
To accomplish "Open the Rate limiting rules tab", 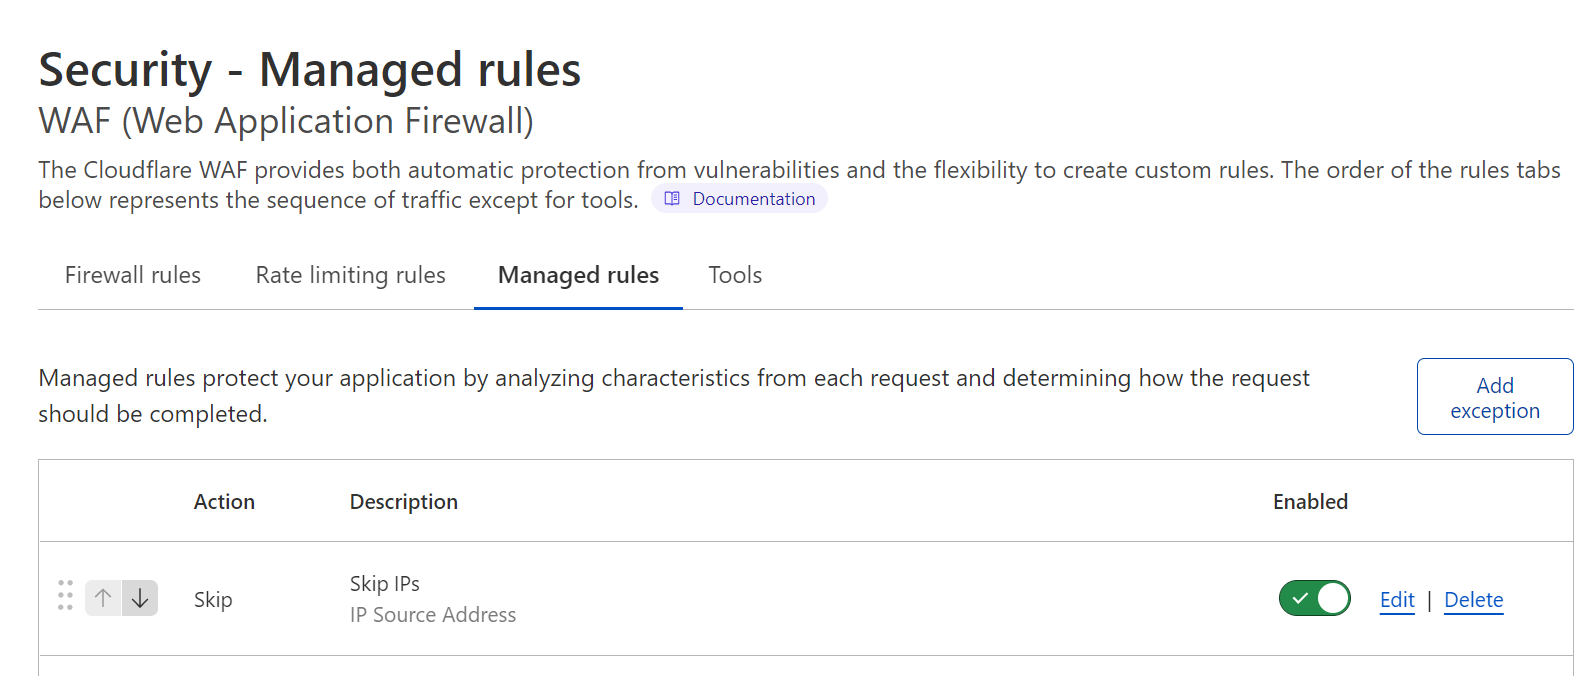I will click(x=350, y=275).
